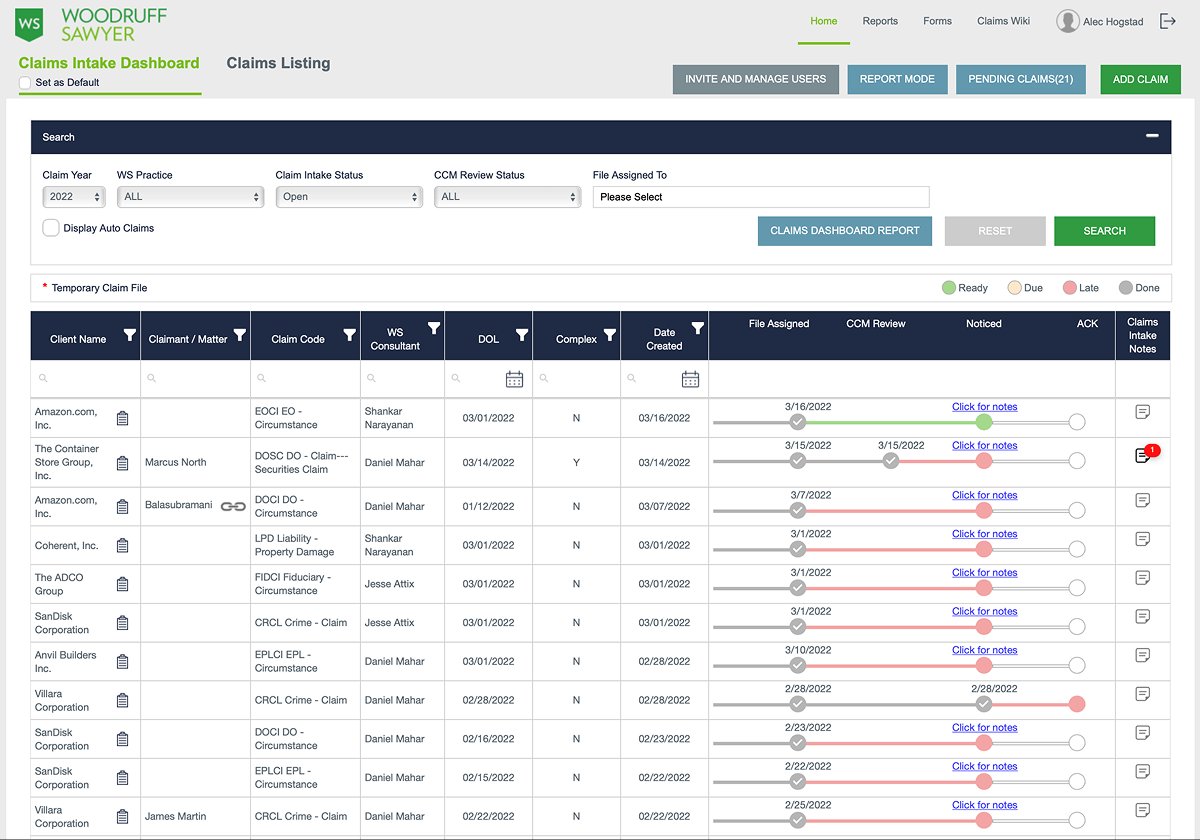
Task: Open the Claims Wiki menu item
Action: [x=1003, y=21]
